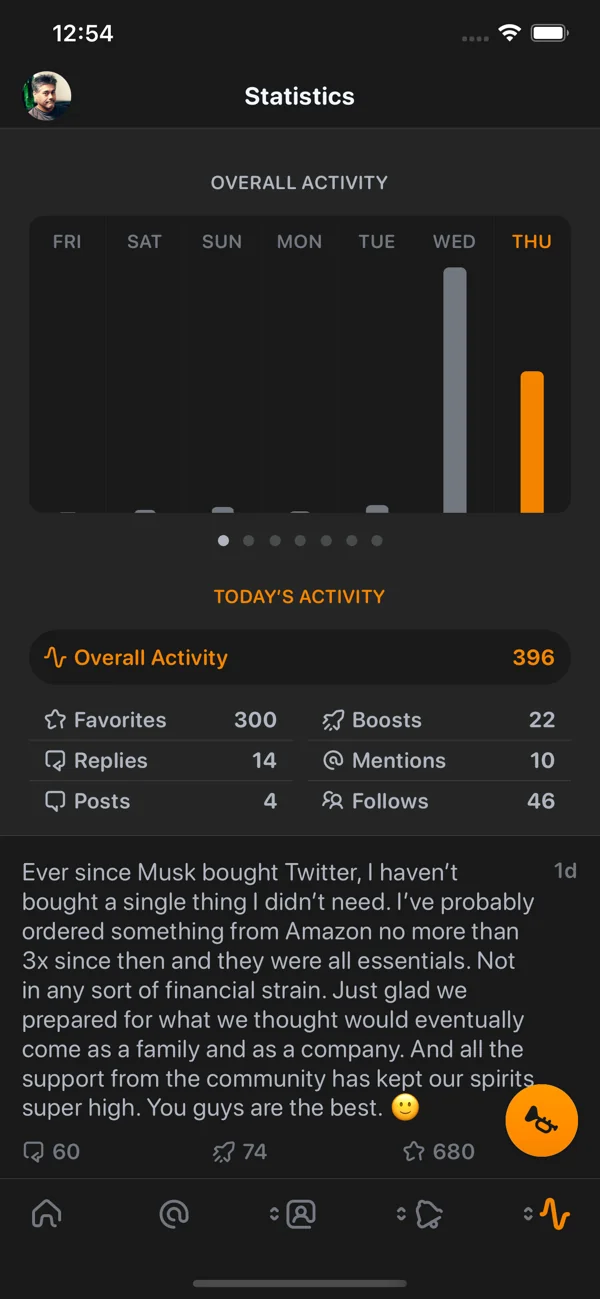Screen dimensions: 600x1299
Task: Tap your profile avatar at top left
Action: (x=48, y=95)
